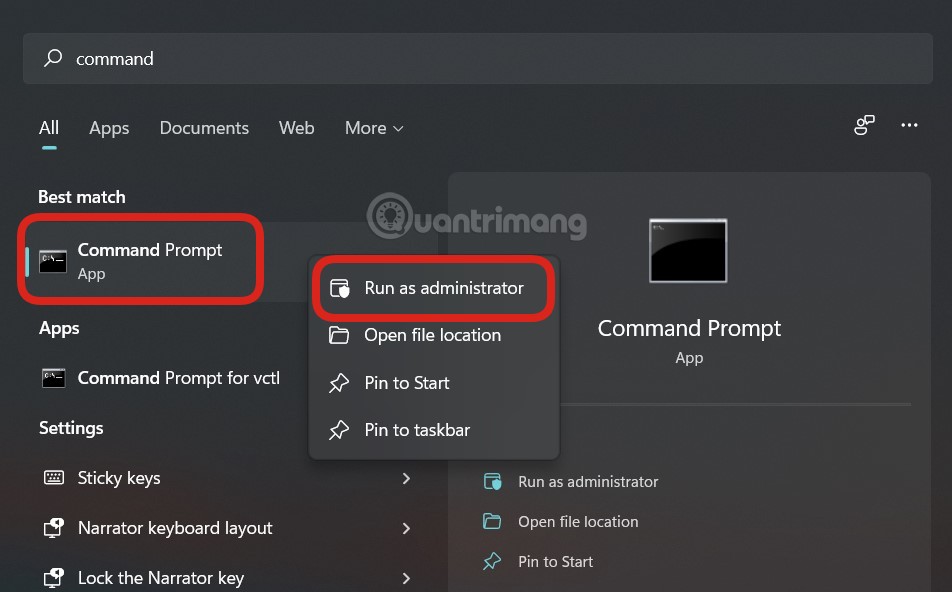This screenshot has width=952, height=592.
Task: Expand the Sticky keys chevron arrow
Action: [x=406, y=478]
